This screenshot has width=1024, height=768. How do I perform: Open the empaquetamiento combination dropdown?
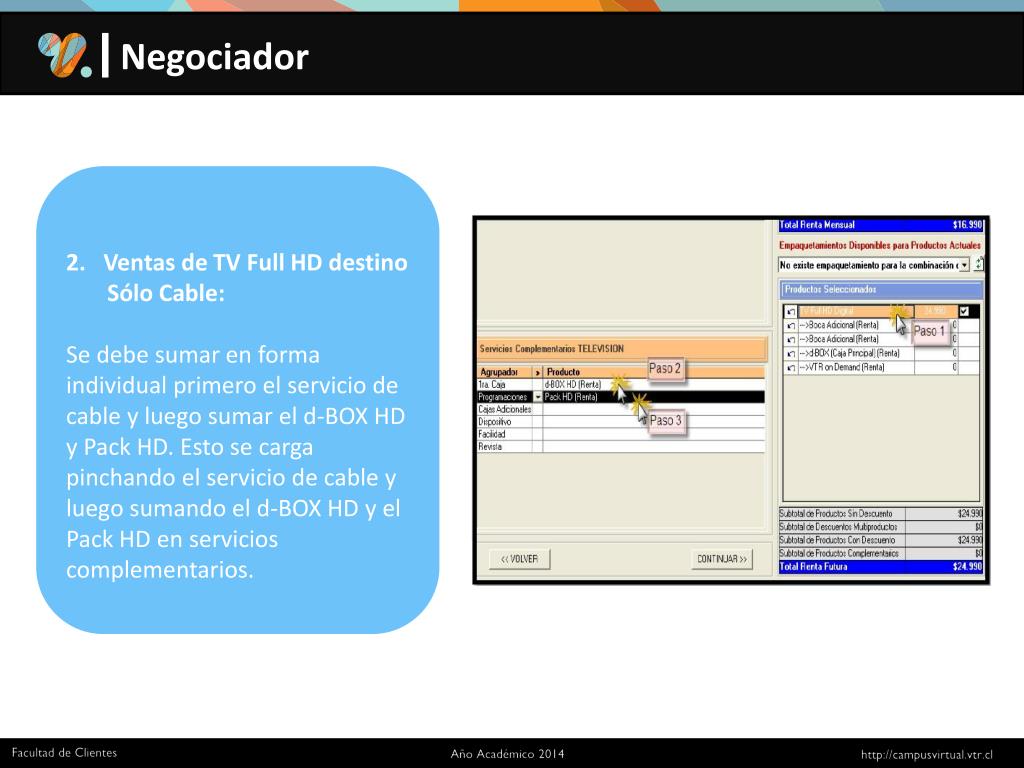[x=964, y=265]
